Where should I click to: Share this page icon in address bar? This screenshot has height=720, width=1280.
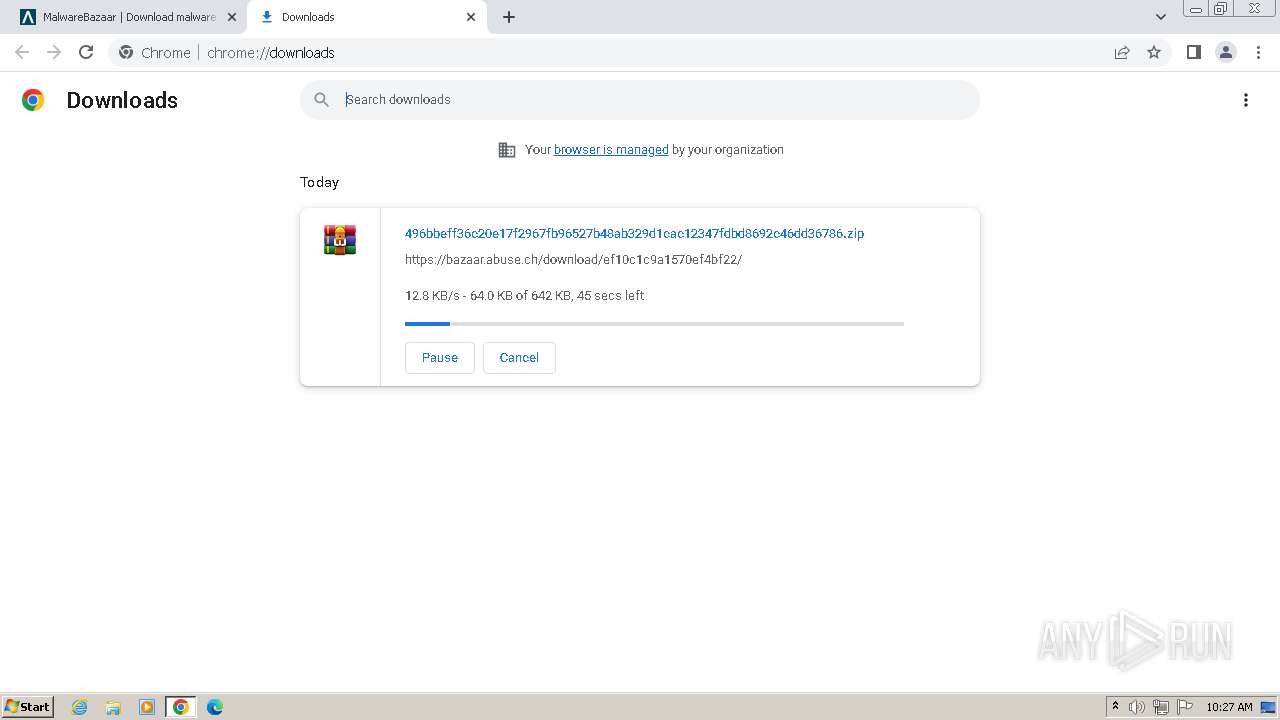click(1122, 52)
